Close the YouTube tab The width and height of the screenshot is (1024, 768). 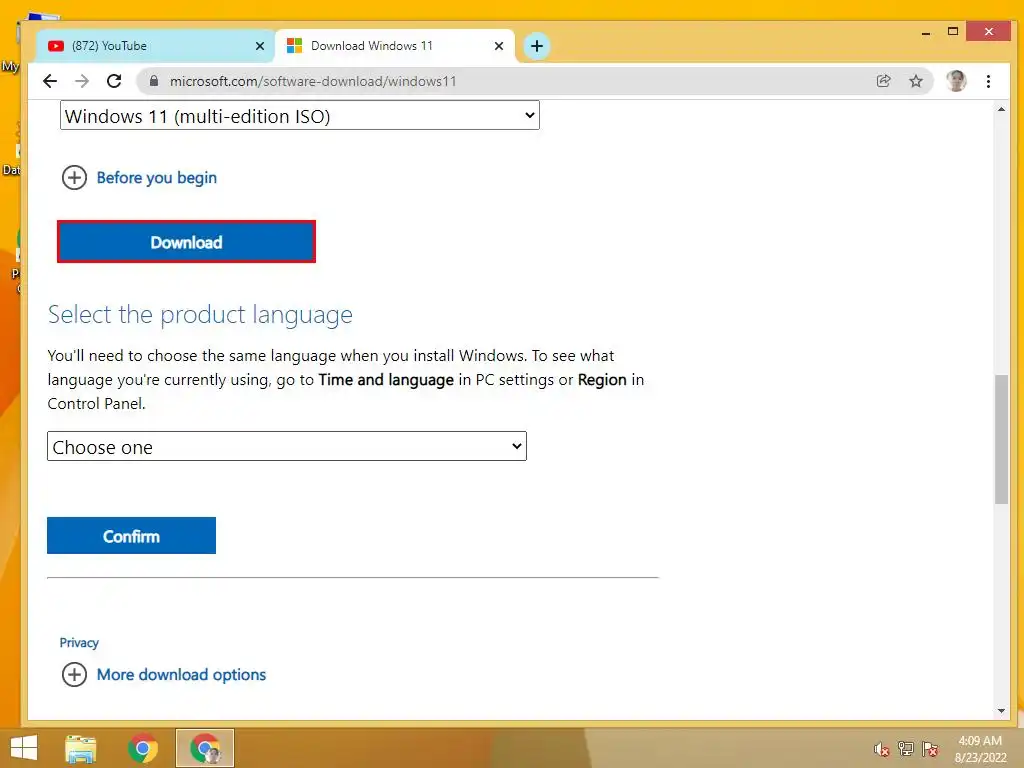pyautogui.click(x=260, y=46)
